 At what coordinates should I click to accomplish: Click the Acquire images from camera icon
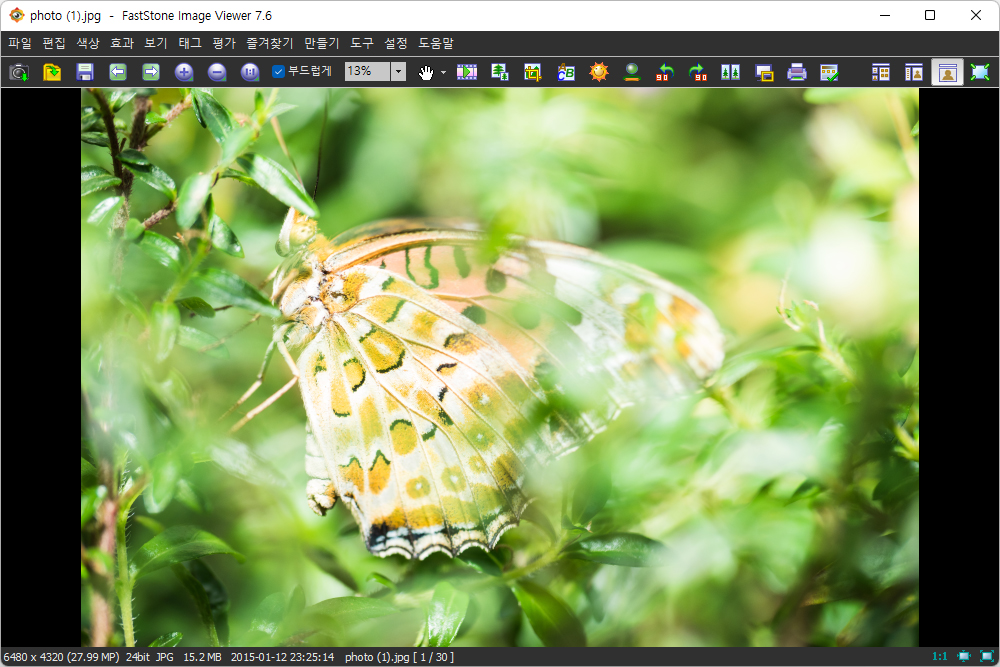[x=18, y=72]
